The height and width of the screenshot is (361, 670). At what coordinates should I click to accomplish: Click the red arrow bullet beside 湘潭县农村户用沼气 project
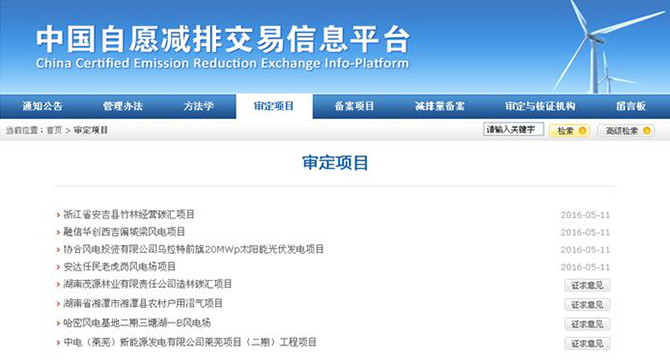click(x=58, y=304)
